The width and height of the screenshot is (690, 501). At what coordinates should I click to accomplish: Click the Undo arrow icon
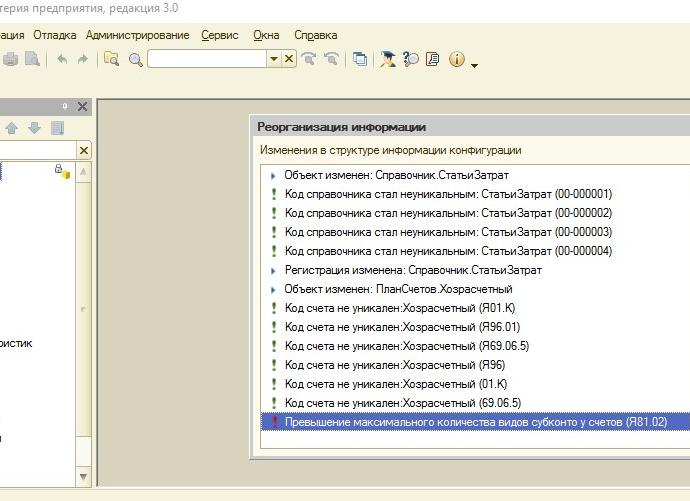coord(62,59)
